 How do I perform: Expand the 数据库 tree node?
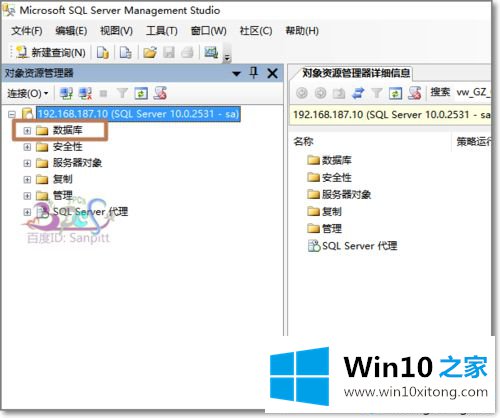[27, 131]
